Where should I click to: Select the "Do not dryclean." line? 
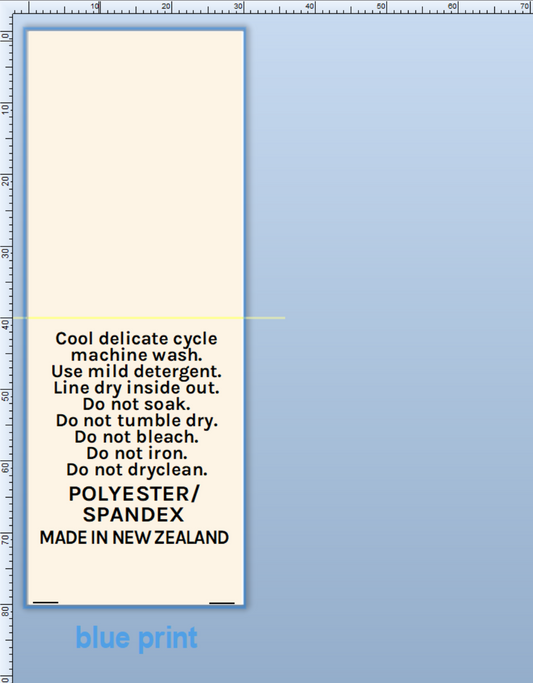pos(136,470)
